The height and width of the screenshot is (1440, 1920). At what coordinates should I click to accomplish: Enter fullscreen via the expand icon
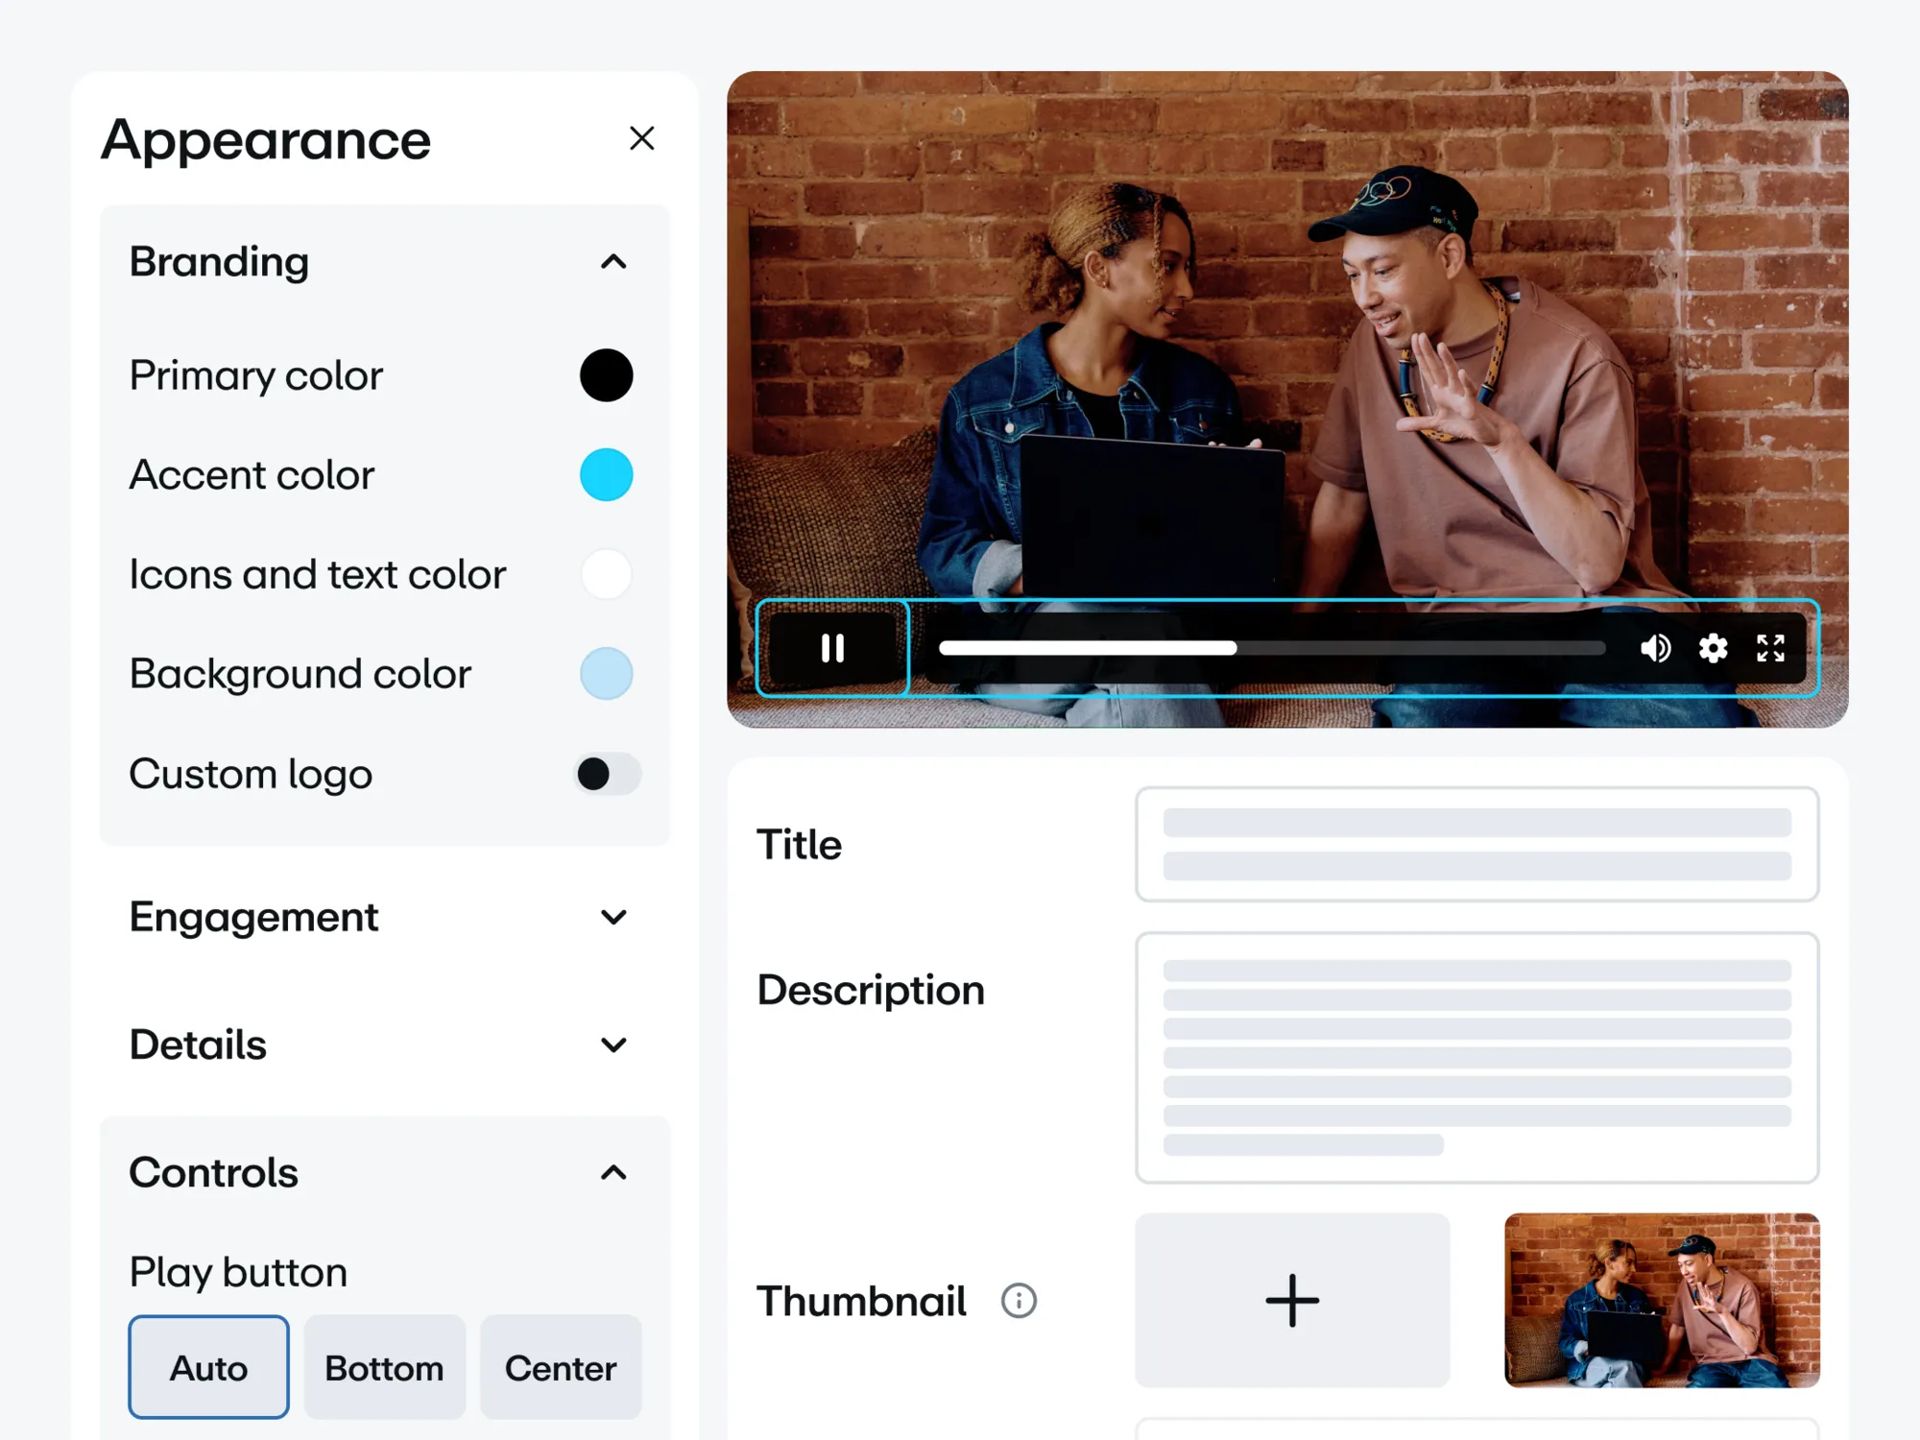tap(1770, 648)
